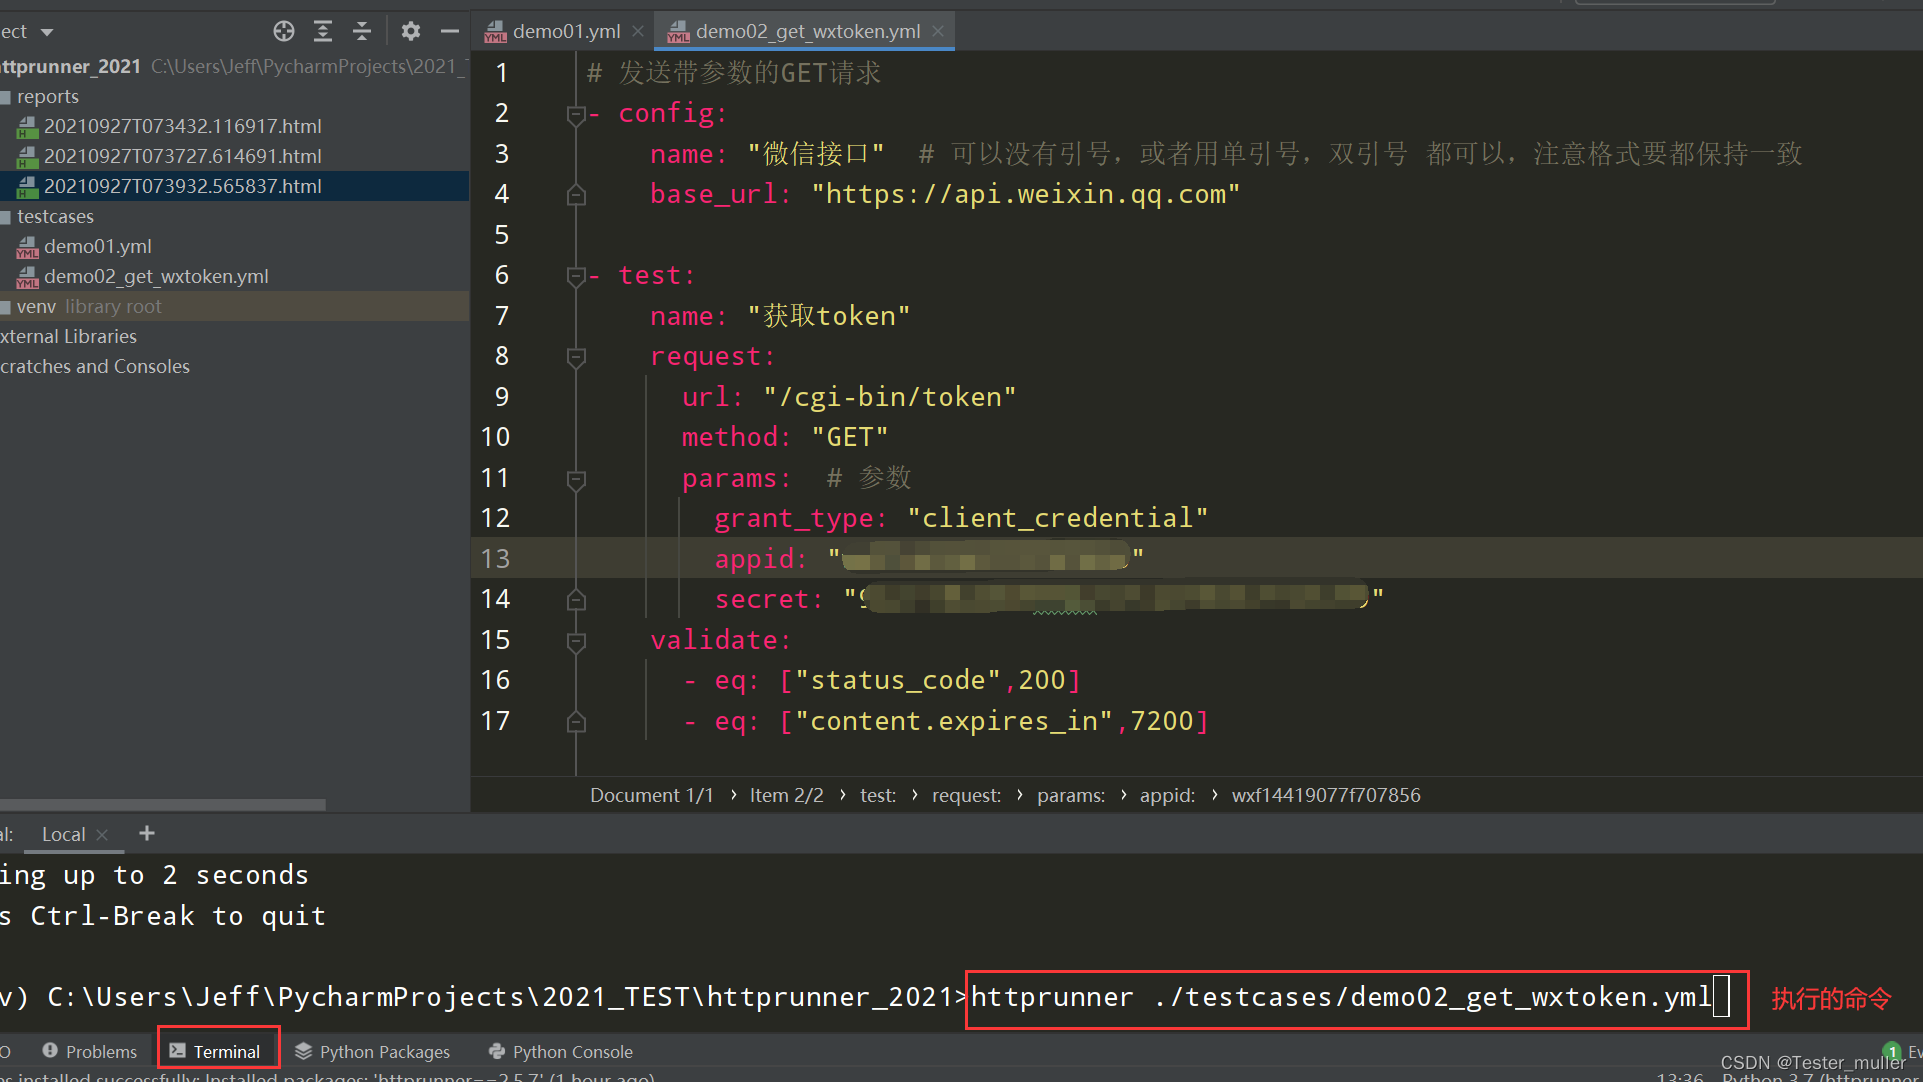This screenshot has width=1923, height=1082.
Task: Select the testcases folder
Action: click(x=55, y=216)
